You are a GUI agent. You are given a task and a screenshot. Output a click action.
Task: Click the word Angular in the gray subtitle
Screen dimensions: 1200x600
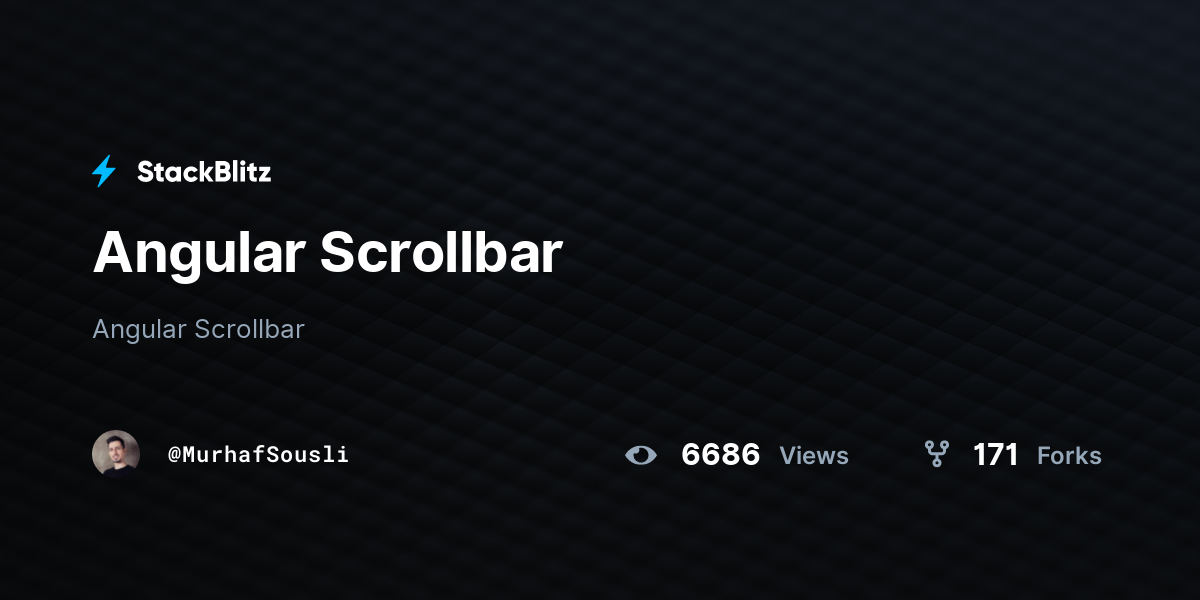coord(139,331)
